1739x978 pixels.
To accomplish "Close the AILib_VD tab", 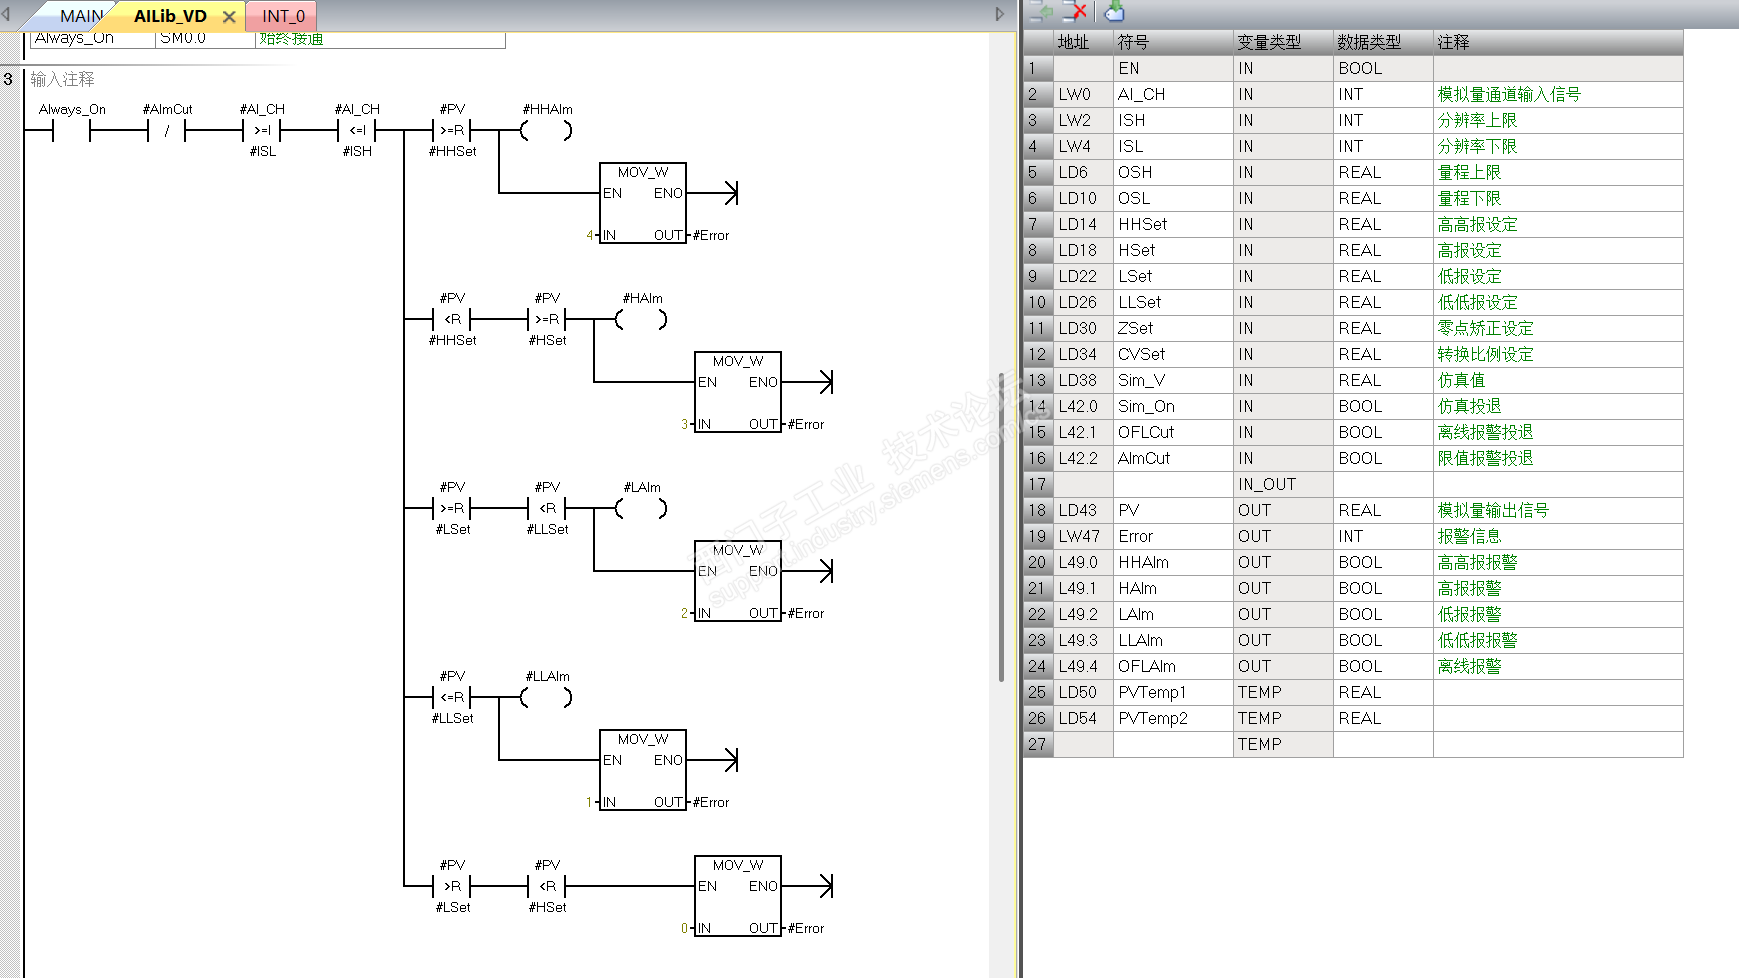I will 229,17.
